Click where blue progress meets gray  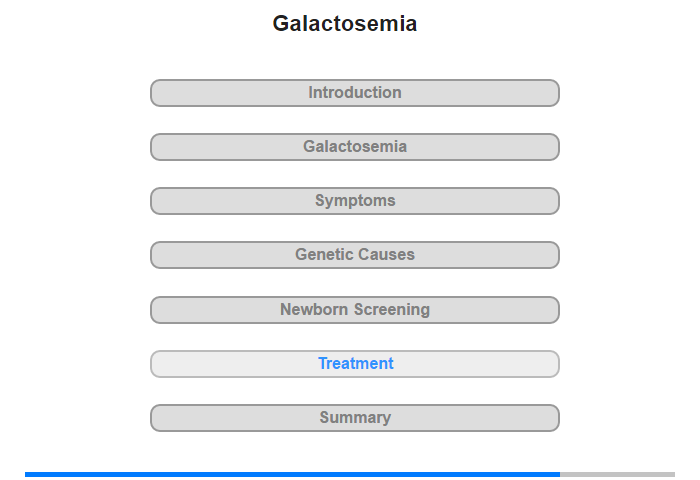(560, 475)
